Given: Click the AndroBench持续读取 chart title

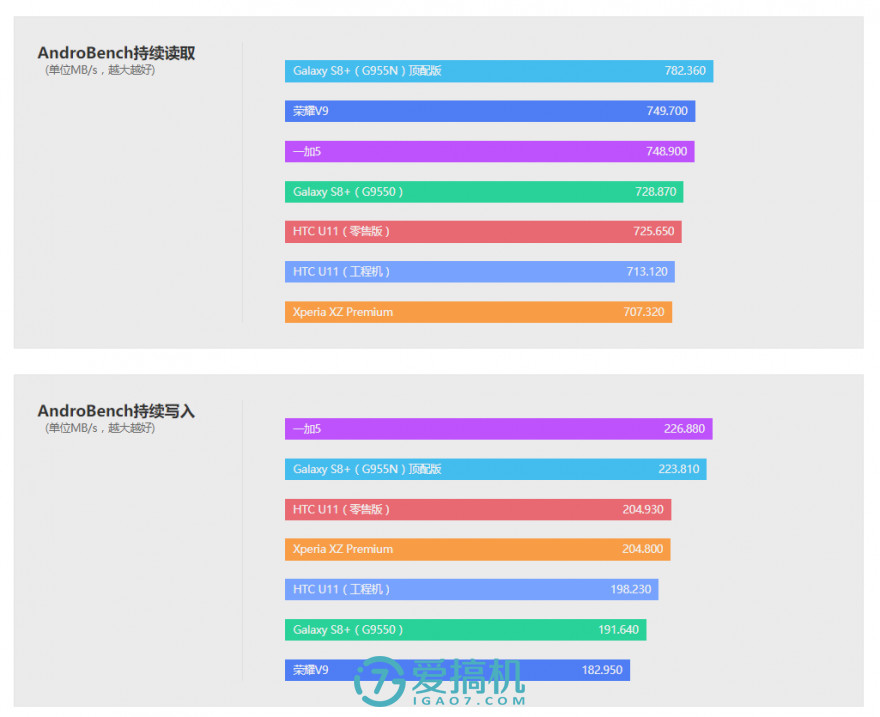Looking at the screenshot, I should tap(115, 53).
